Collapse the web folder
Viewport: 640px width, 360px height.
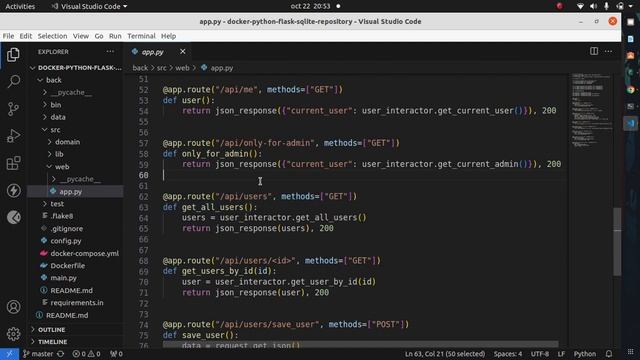tap(76, 167)
